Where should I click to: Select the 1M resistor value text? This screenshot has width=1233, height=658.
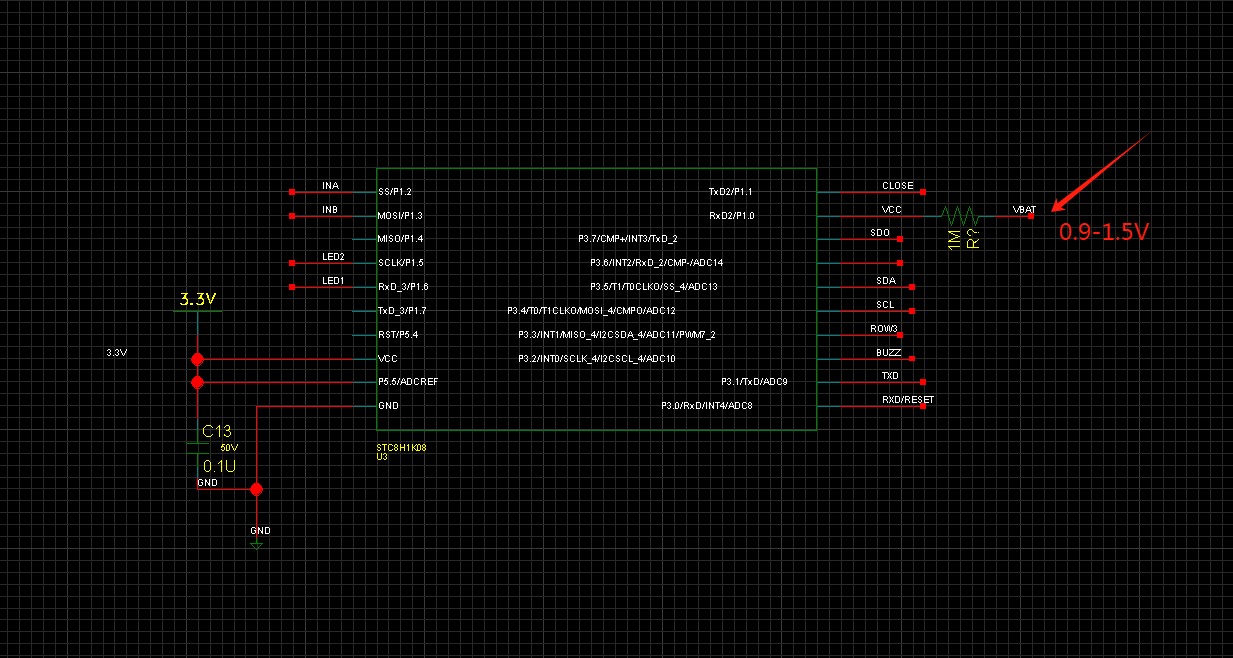pyautogui.click(x=954, y=239)
